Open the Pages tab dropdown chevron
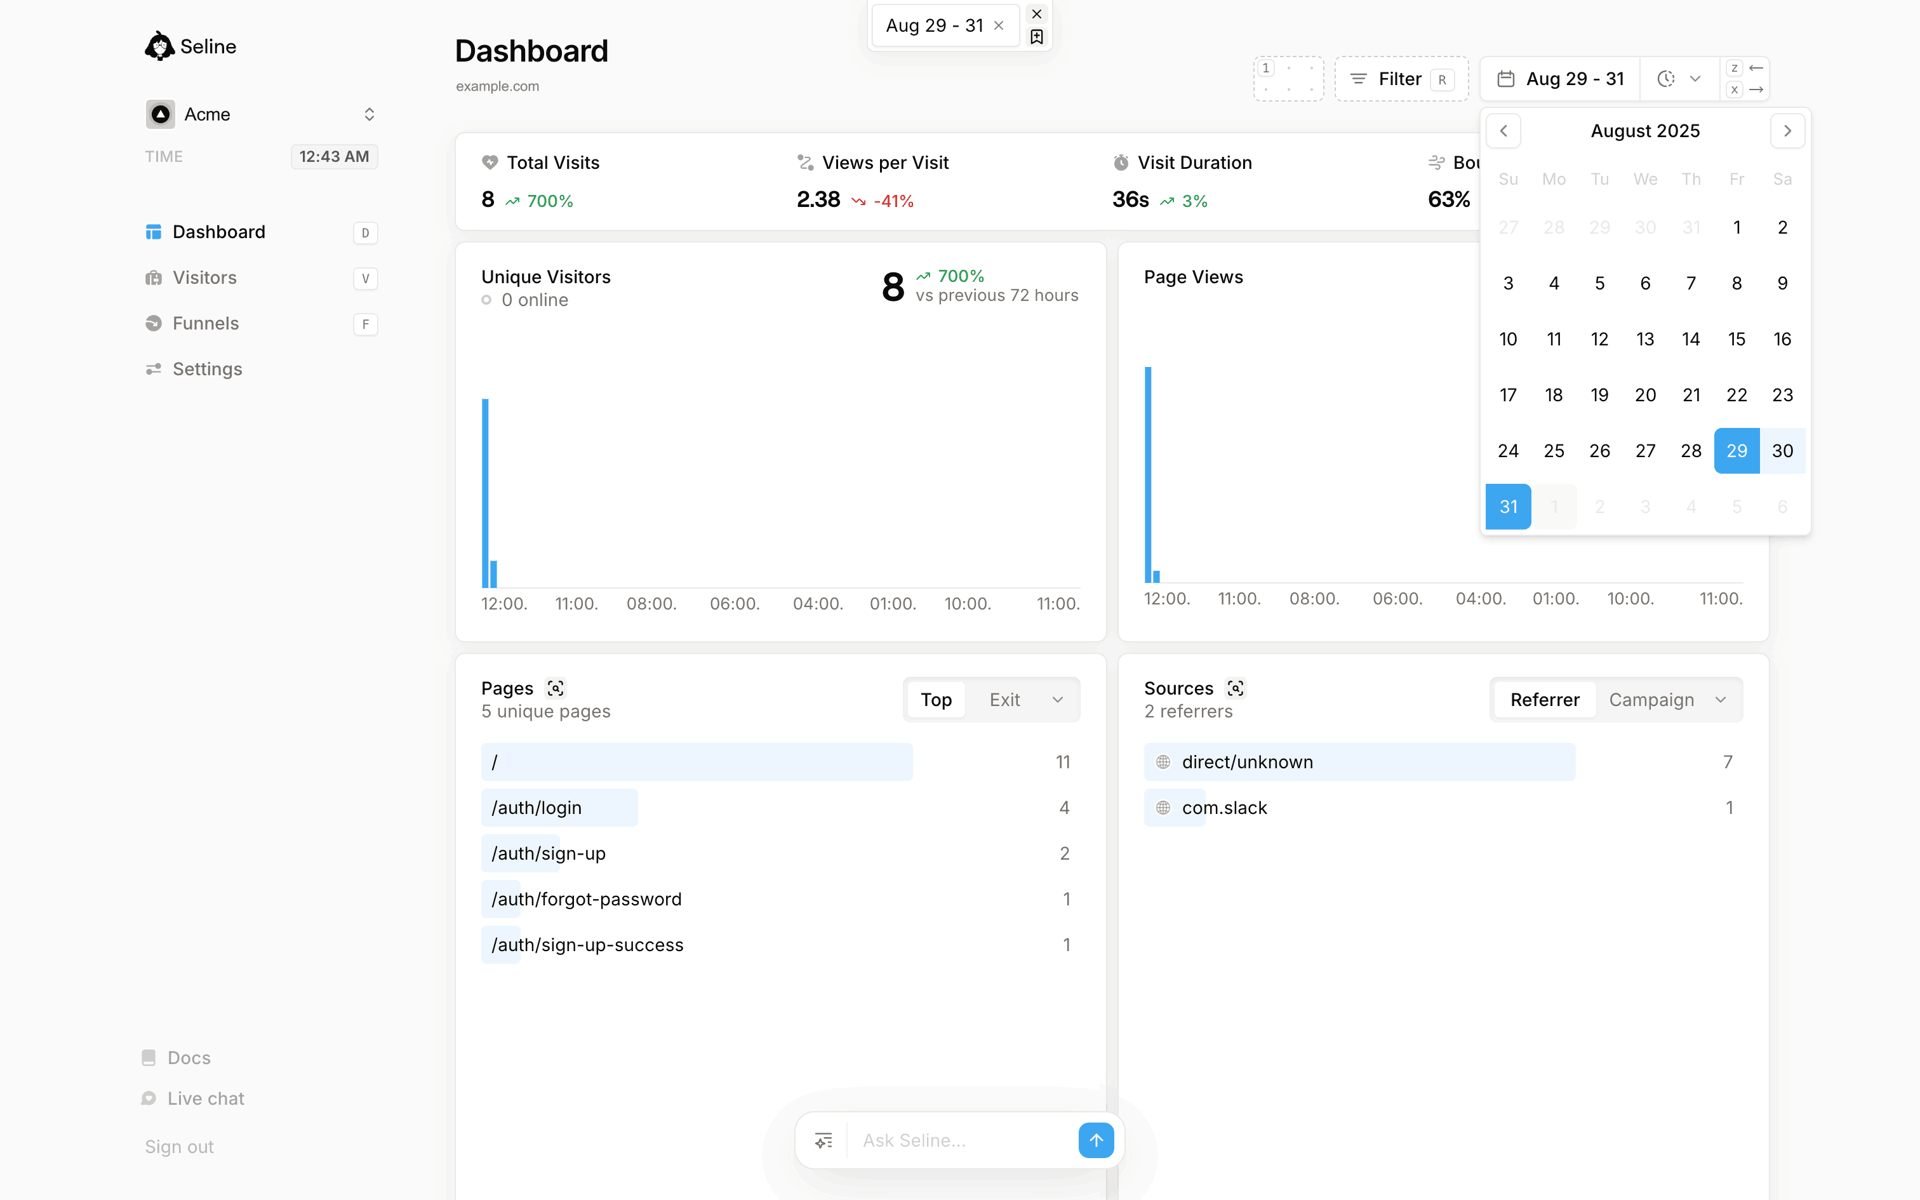This screenshot has height=1200, width=1920. coord(1058,700)
